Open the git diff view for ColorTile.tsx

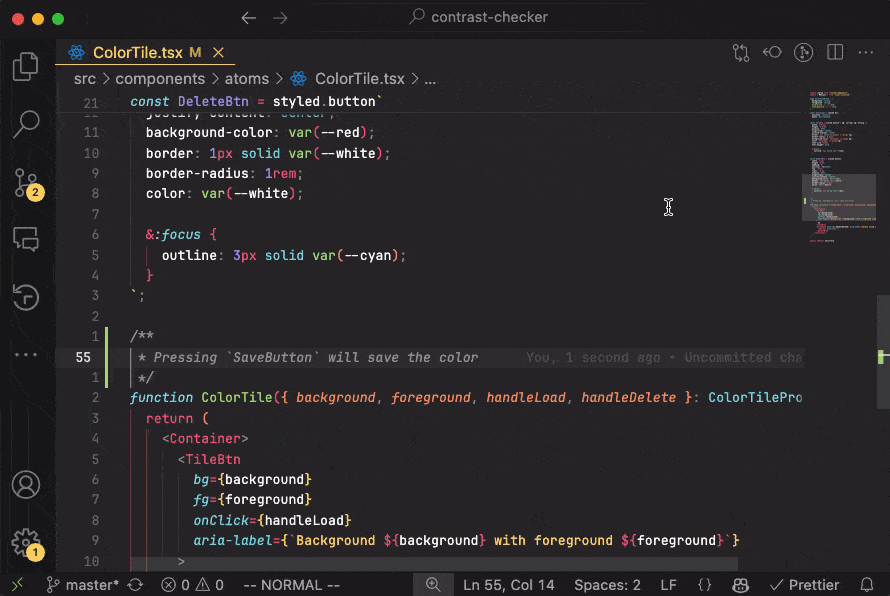click(x=741, y=53)
